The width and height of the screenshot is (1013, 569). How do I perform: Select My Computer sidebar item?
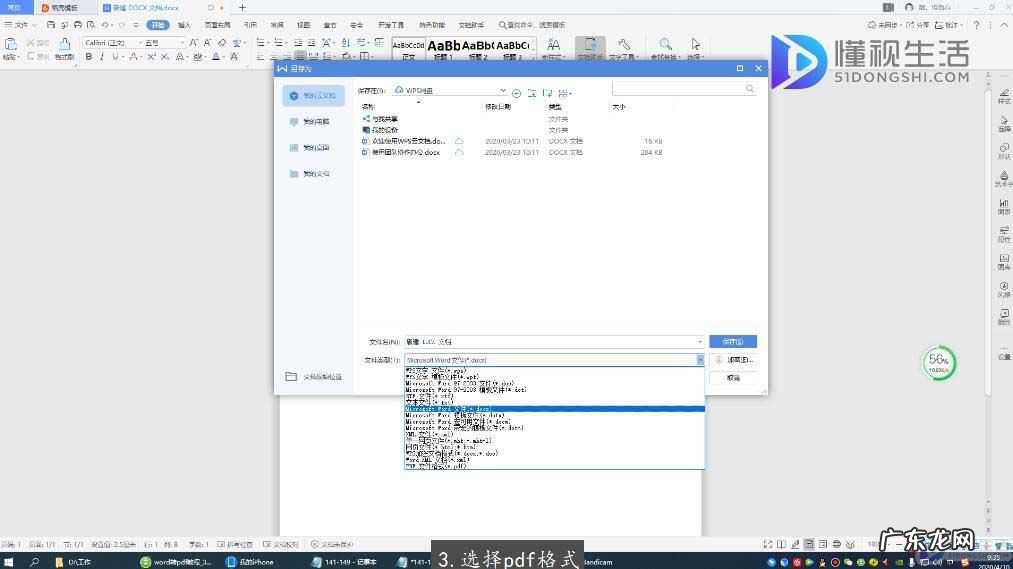coord(313,121)
